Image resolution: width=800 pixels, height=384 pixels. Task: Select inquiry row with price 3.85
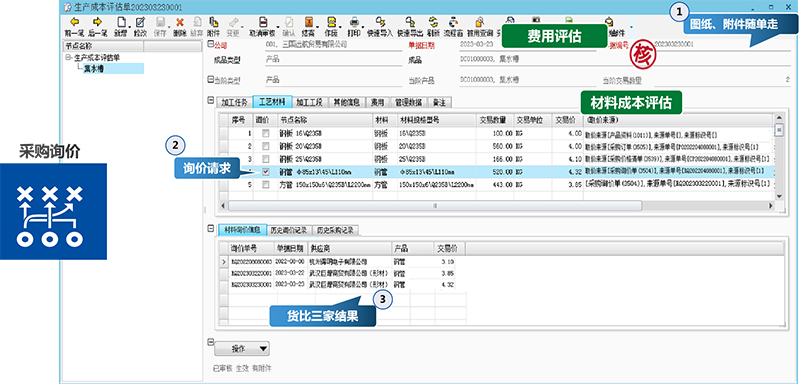(x=342, y=273)
